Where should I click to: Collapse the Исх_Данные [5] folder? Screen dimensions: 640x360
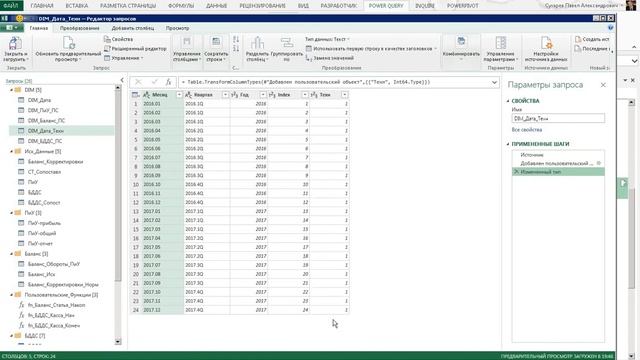pos(11,151)
